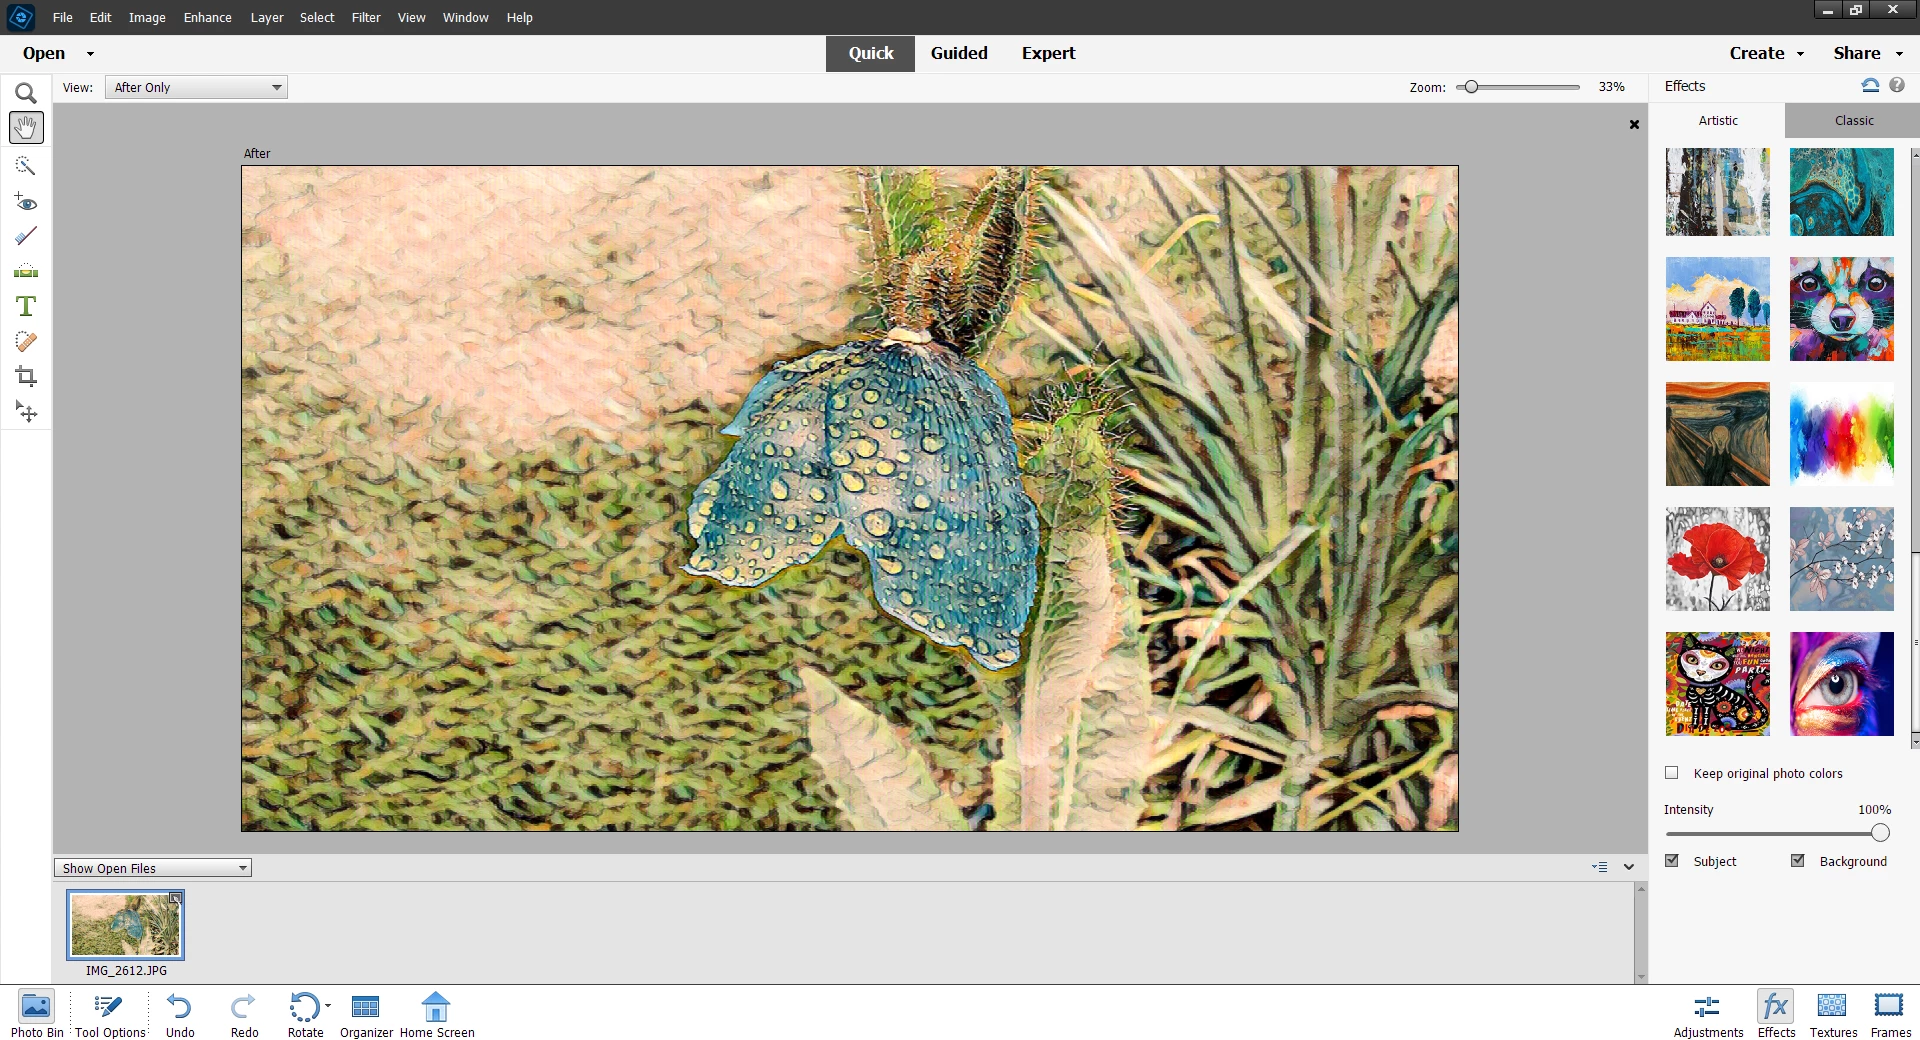This screenshot has width=1920, height=1040.
Task: Reset the Effects panel
Action: [x=1870, y=85]
